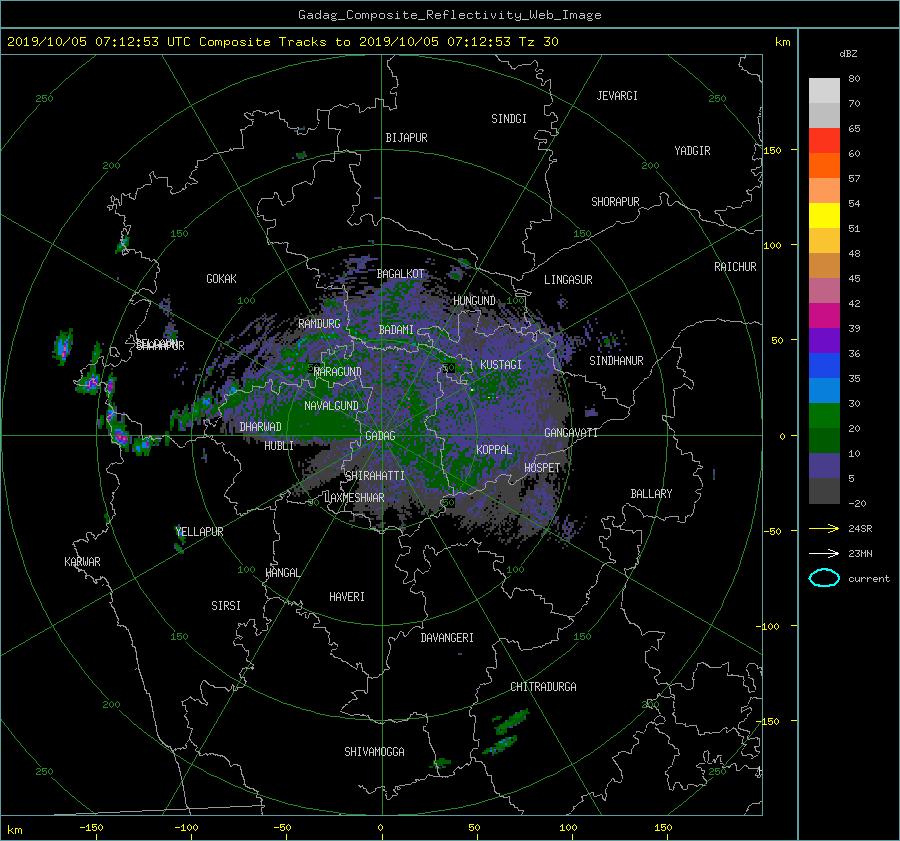Click the DAVANGERI city label
The height and width of the screenshot is (841, 900).
[x=447, y=638]
